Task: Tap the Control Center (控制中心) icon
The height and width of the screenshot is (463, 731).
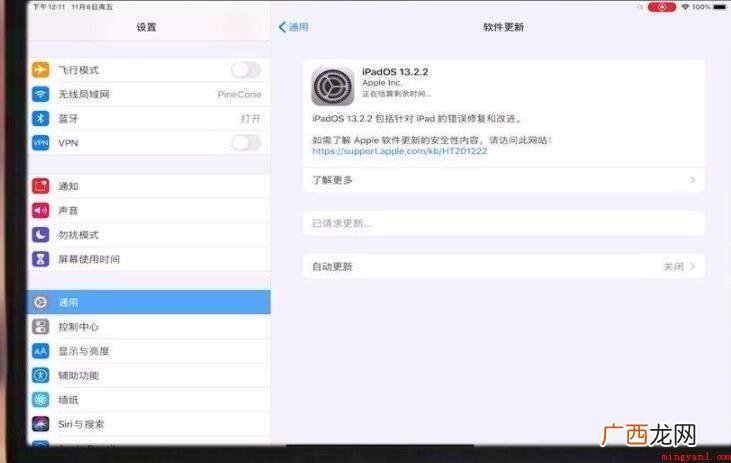Action: (41, 326)
